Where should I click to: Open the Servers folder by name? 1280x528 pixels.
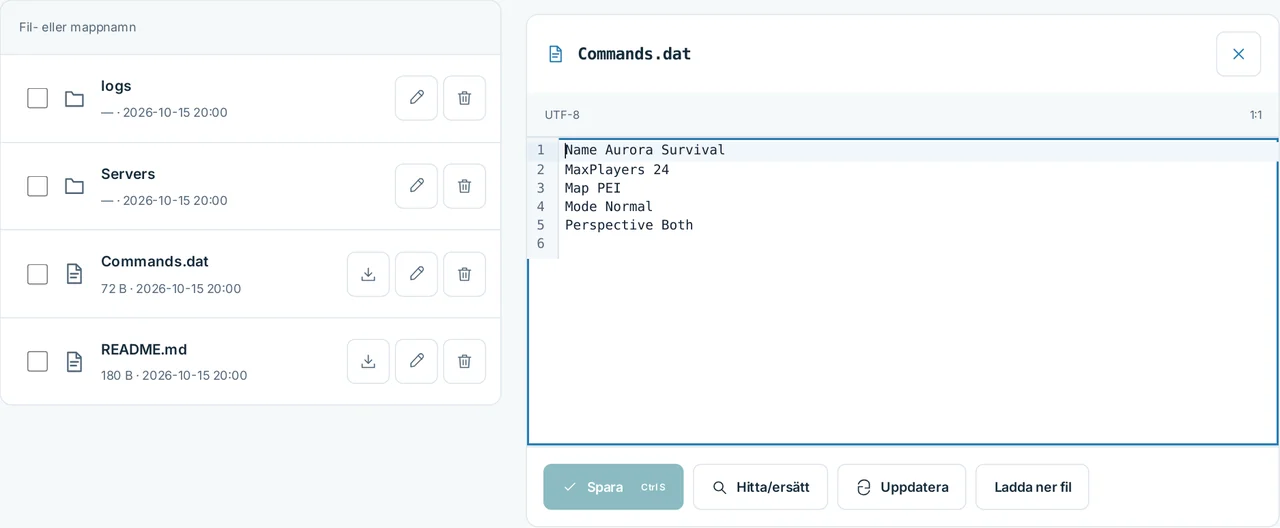[x=128, y=174]
